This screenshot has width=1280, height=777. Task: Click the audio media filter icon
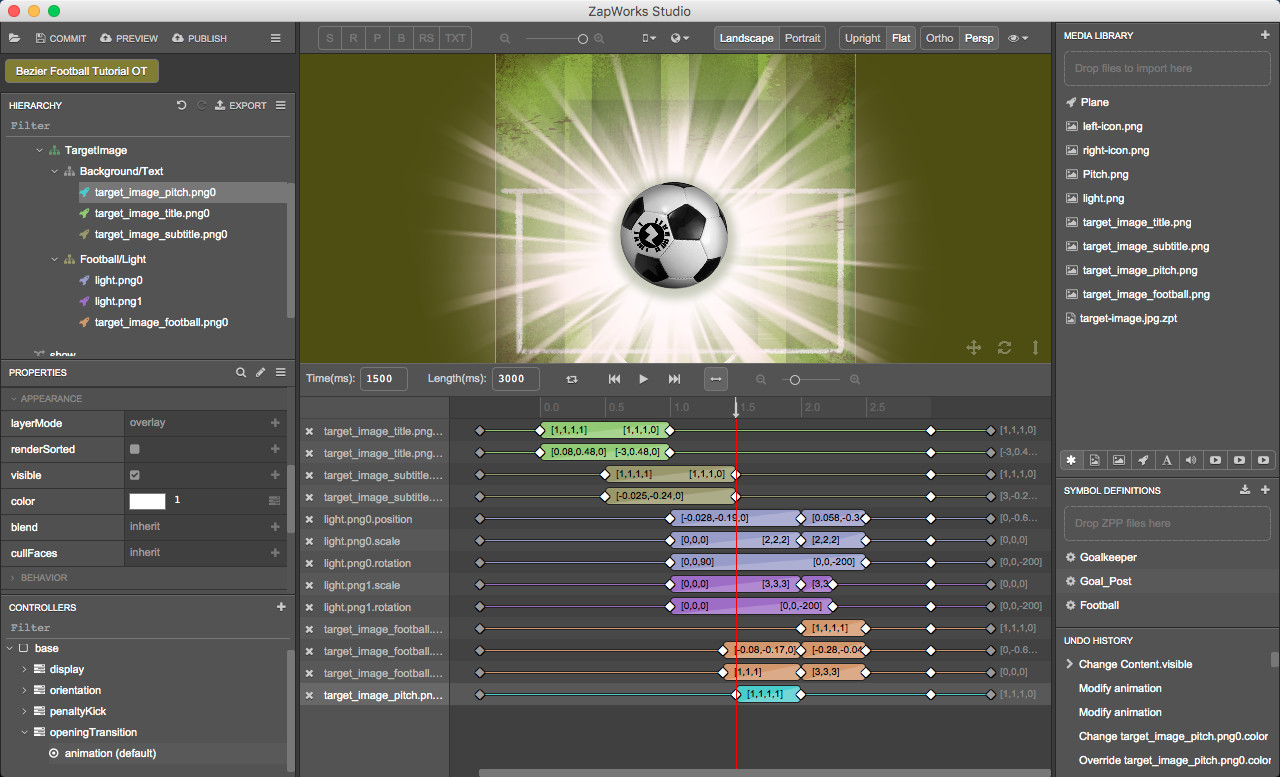pyautogui.click(x=1191, y=460)
